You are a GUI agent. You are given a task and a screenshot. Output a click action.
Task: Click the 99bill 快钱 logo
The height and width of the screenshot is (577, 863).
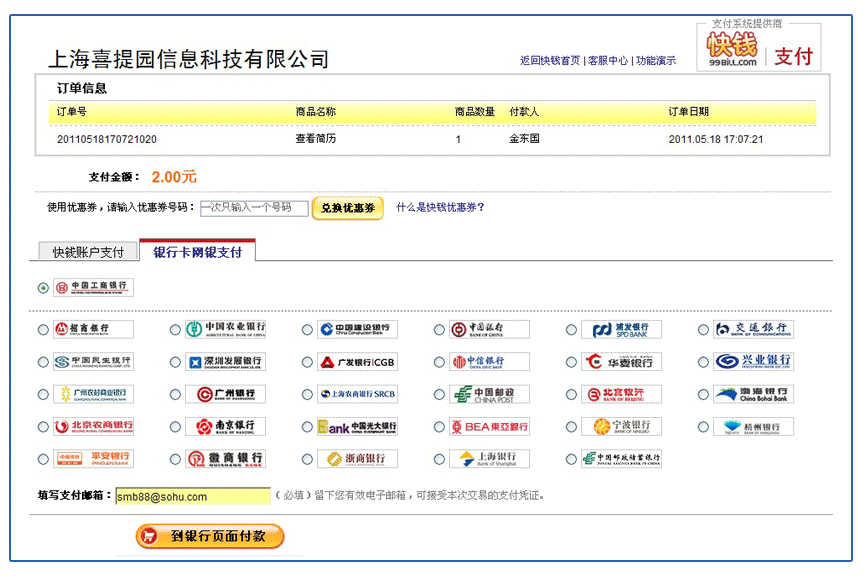click(x=732, y=48)
